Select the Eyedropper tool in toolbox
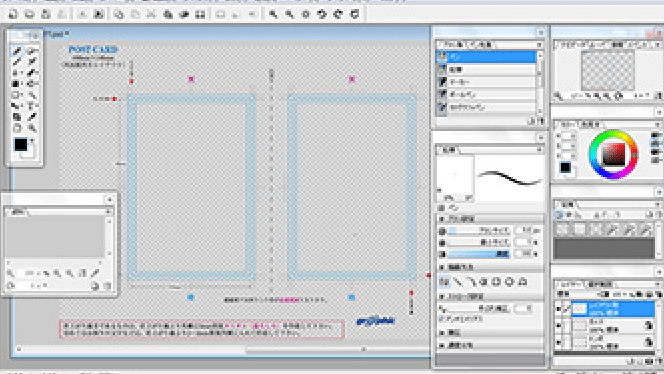The width and height of the screenshot is (664, 374). 32,117
